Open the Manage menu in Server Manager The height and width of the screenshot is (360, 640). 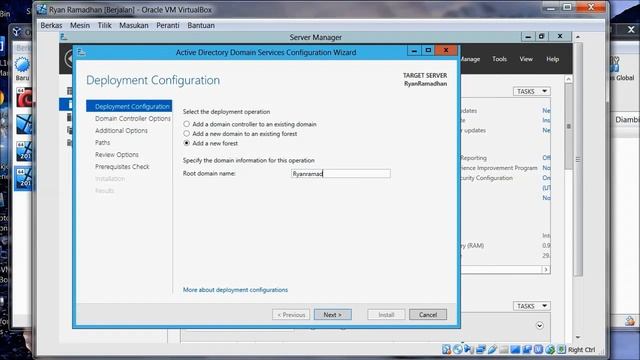coord(470,59)
